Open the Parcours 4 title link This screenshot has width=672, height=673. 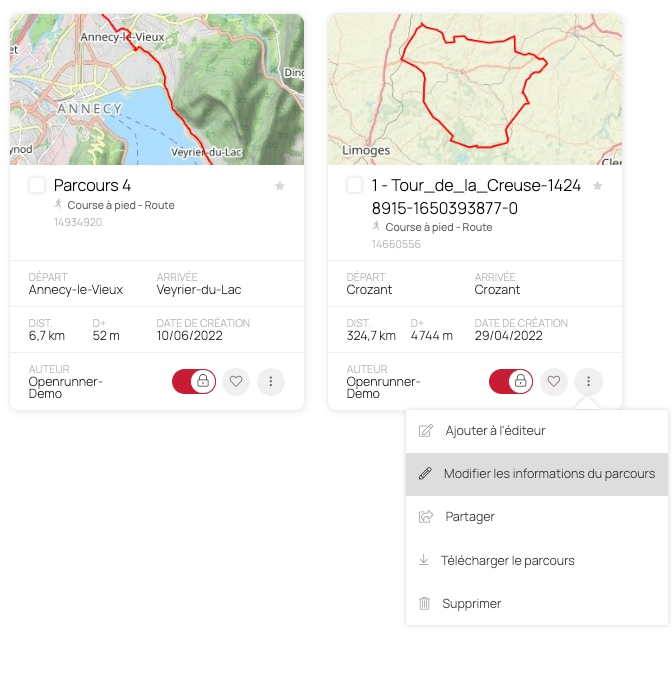tap(92, 185)
